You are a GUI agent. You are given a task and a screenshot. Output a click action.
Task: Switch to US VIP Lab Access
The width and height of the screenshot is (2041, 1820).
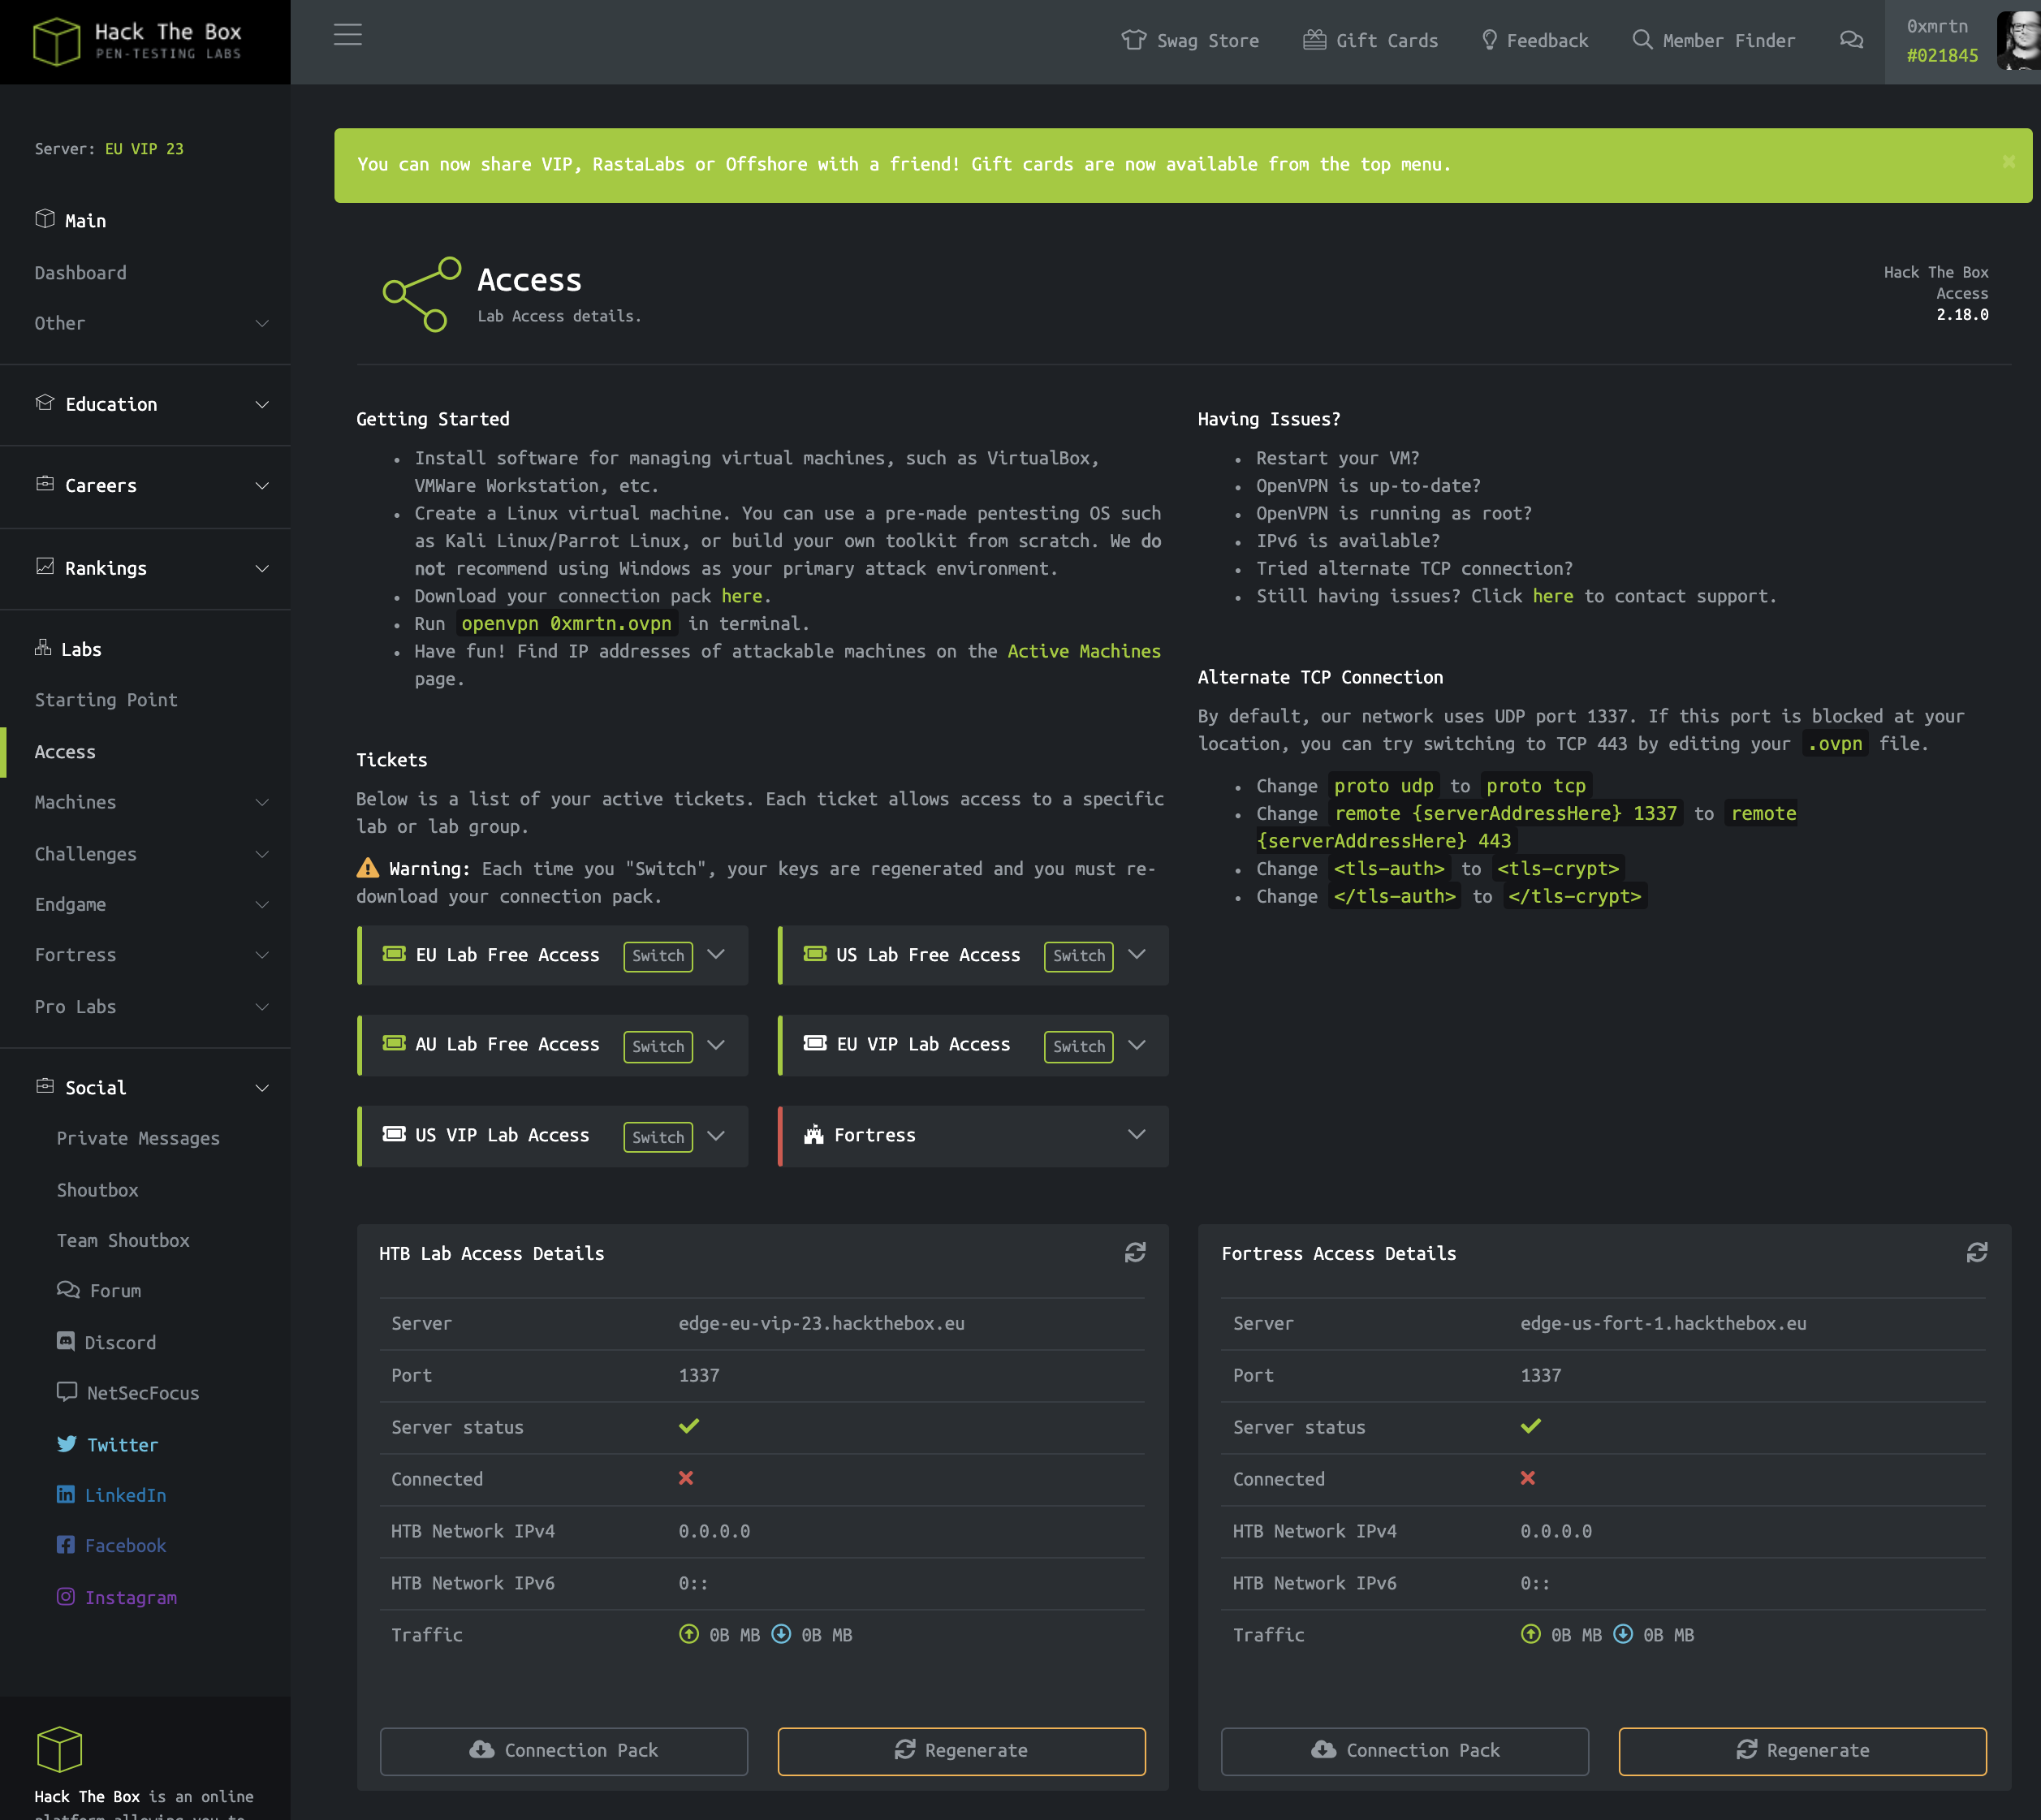[657, 1136]
